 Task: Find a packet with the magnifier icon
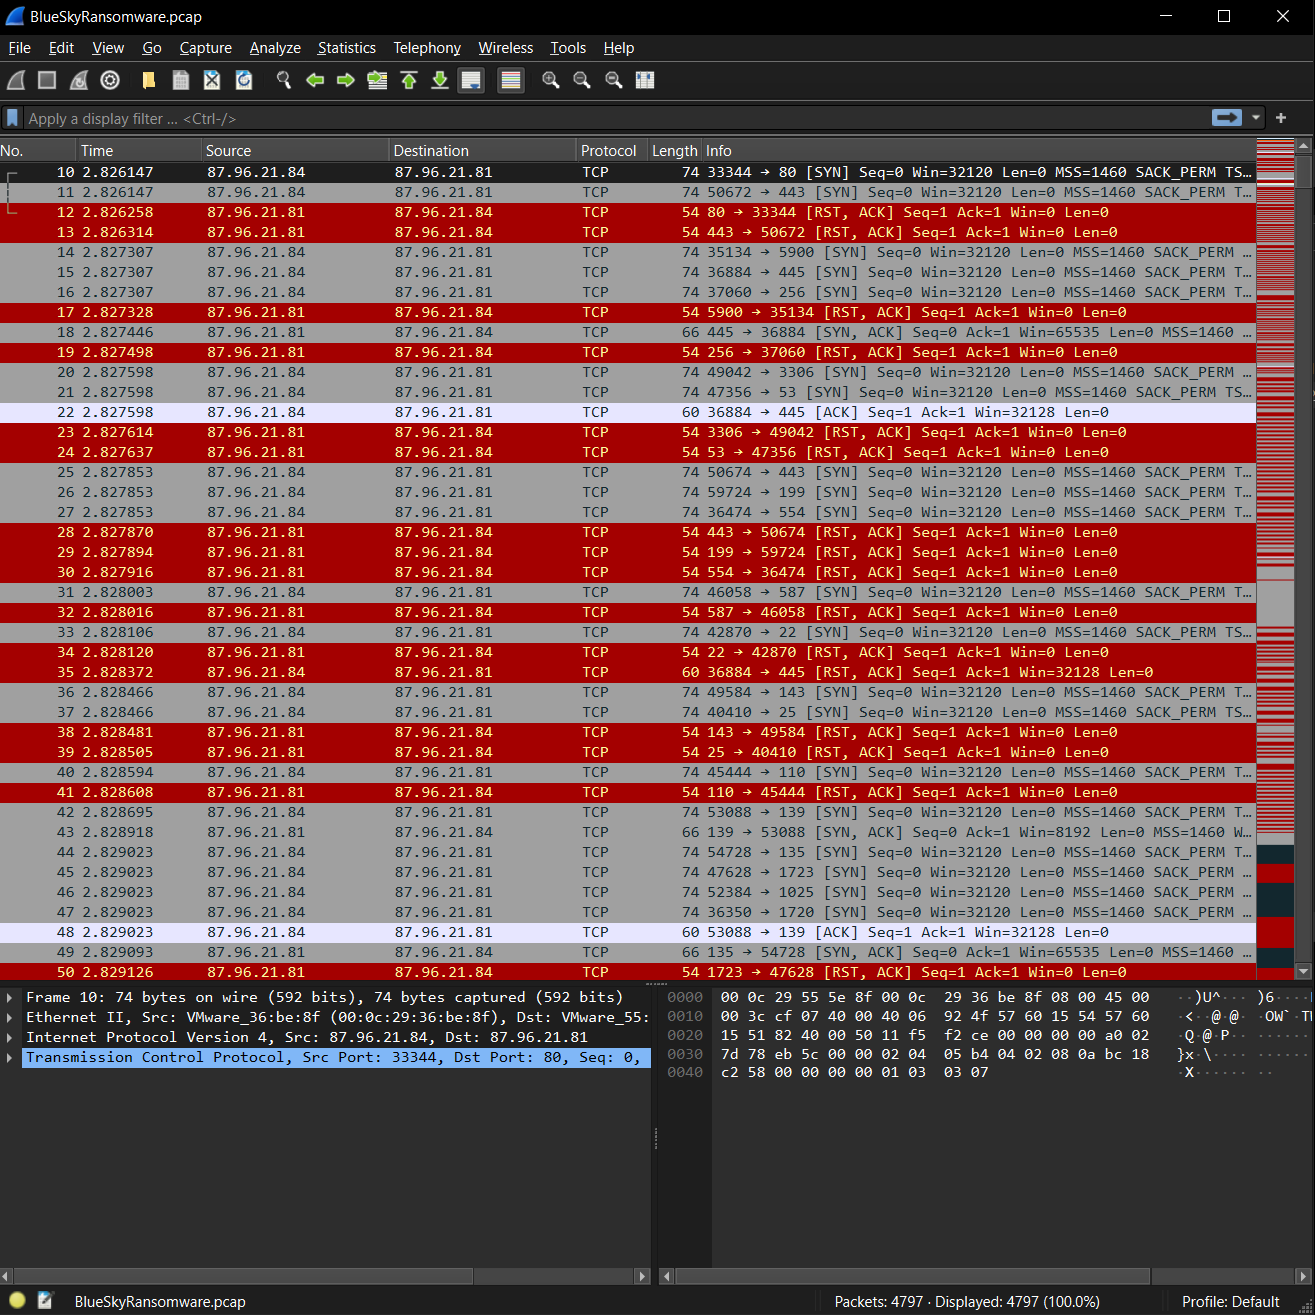(284, 80)
